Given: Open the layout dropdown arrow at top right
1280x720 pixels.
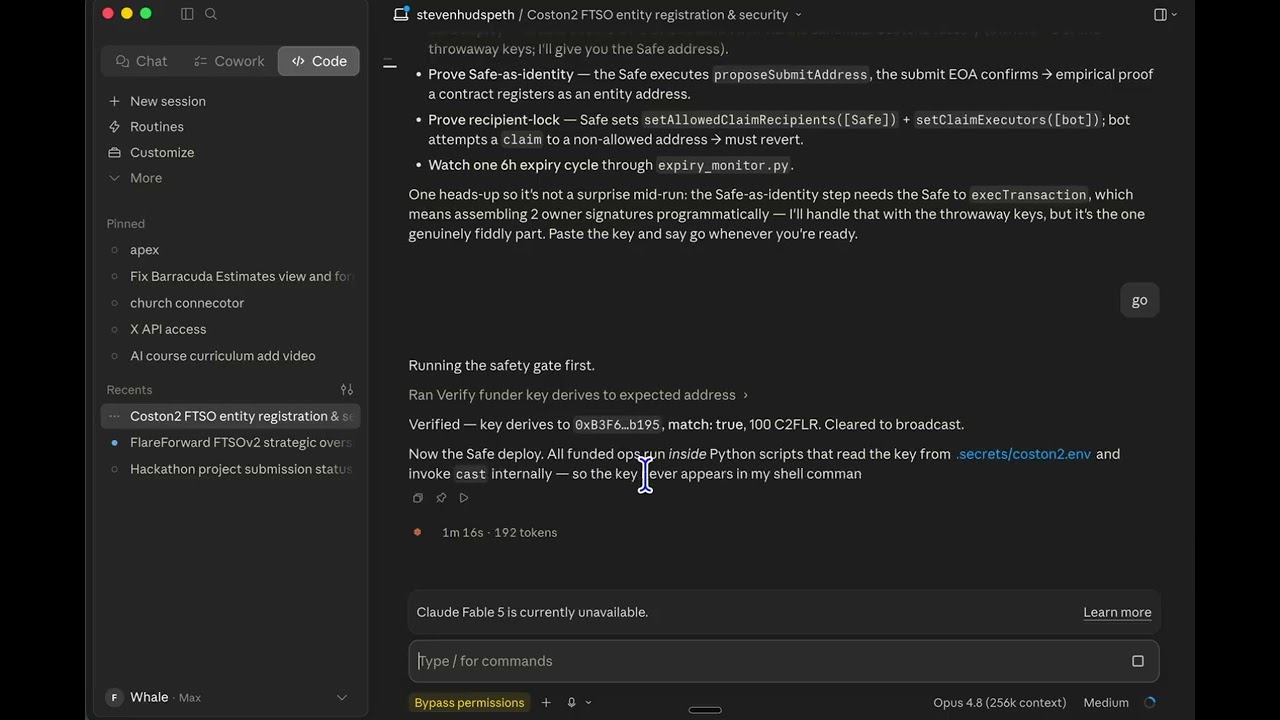Looking at the screenshot, I should click(1174, 14).
